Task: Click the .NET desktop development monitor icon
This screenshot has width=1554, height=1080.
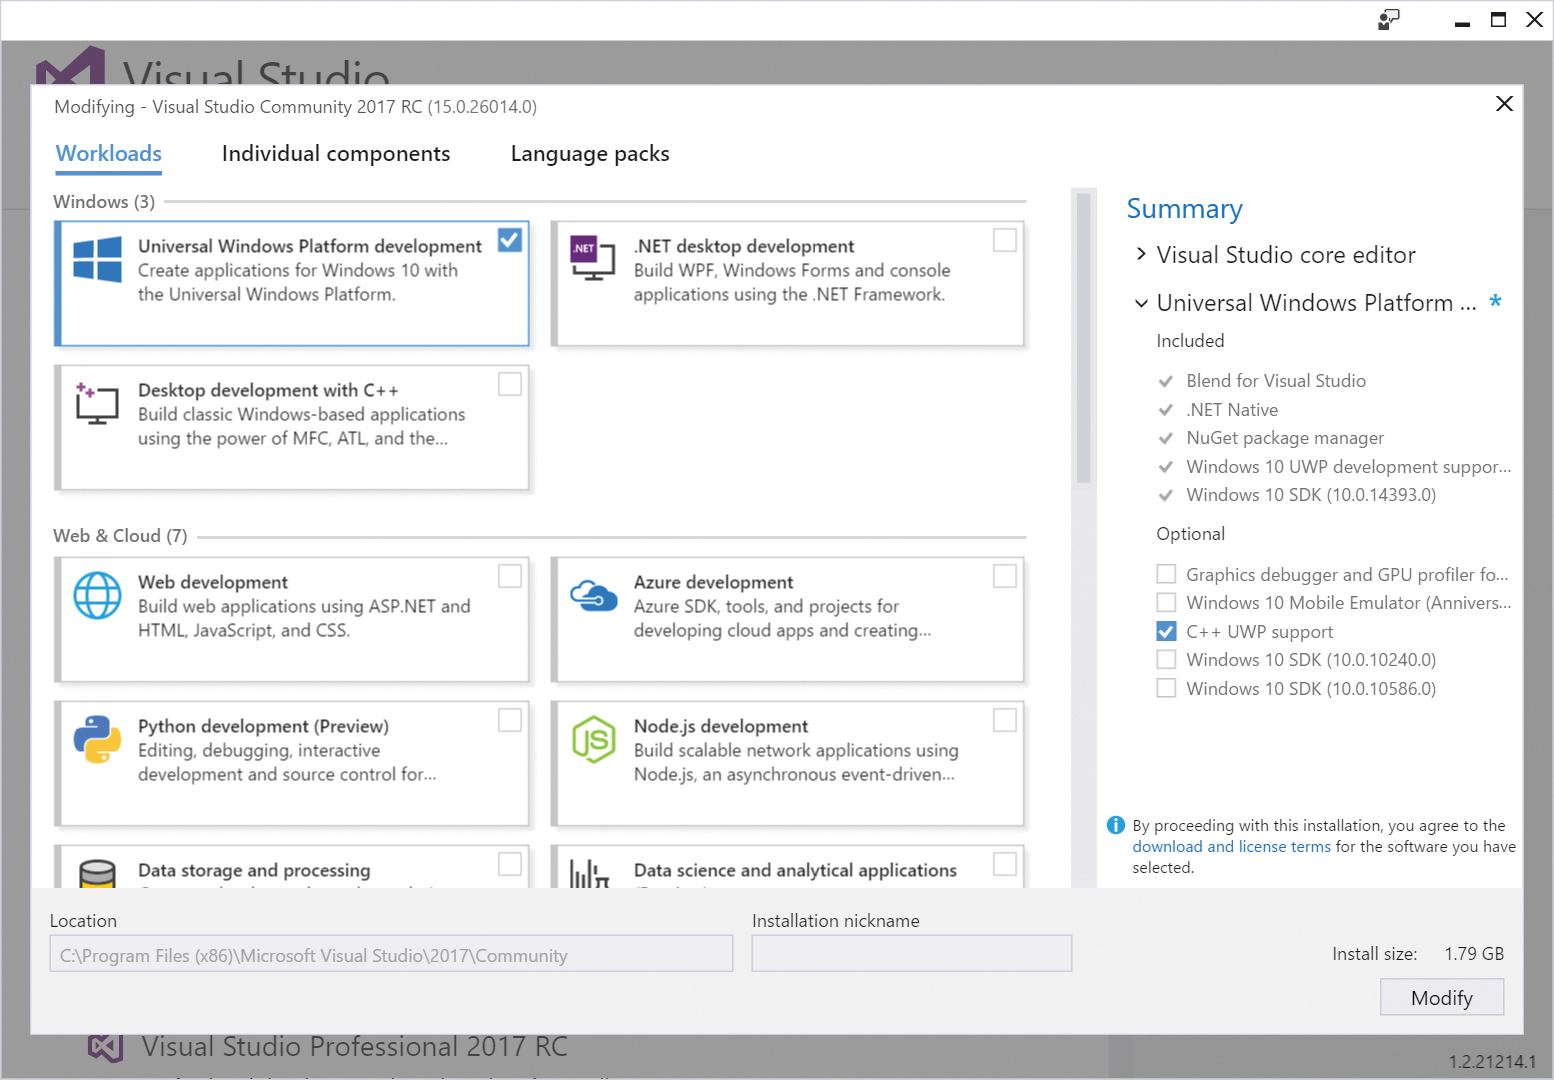Action: click(592, 257)
